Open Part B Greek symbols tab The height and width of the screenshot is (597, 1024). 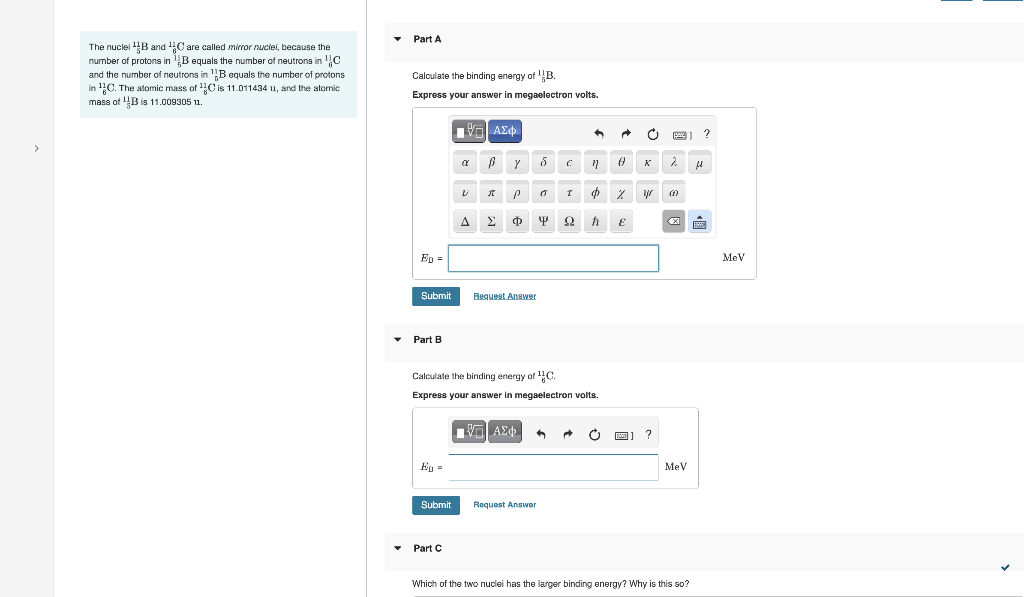pos(505,432)
